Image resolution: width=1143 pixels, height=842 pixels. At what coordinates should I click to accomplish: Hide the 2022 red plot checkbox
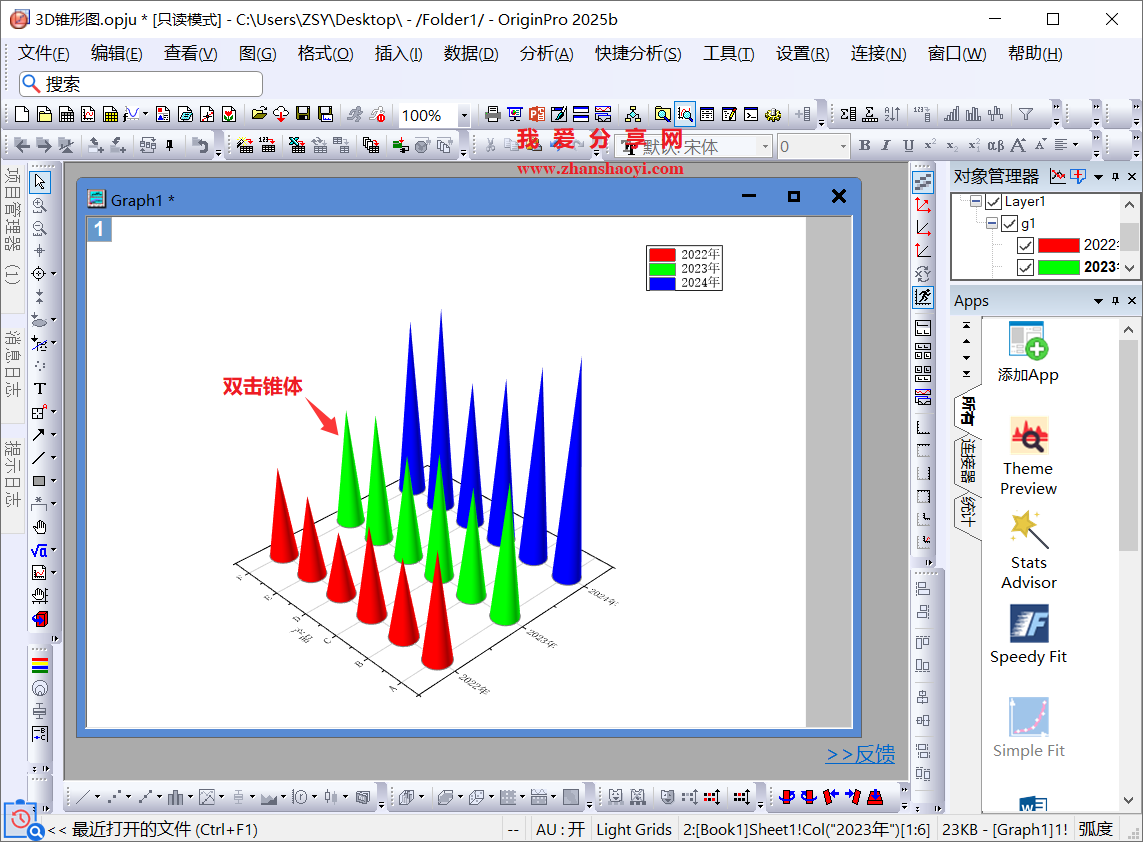coord(1025,246)
